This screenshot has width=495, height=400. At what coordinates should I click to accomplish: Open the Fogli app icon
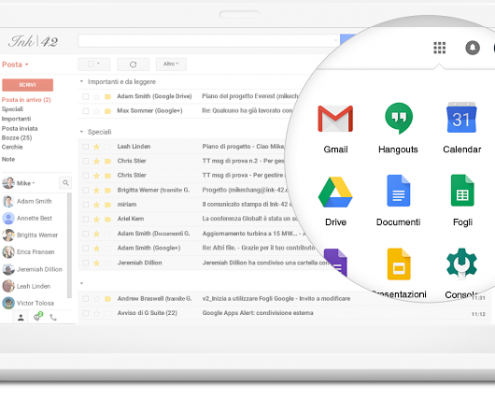pos(462,190)
